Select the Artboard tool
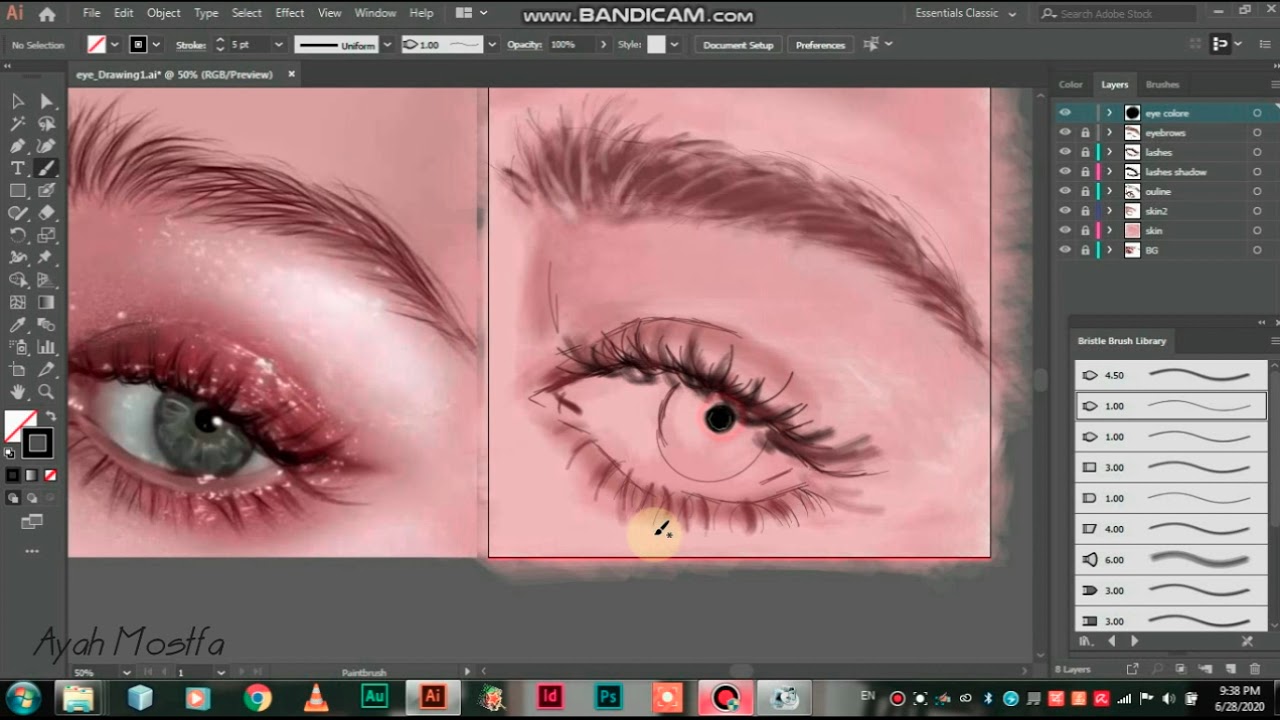The image size is (1280, 720). (18, 369)
